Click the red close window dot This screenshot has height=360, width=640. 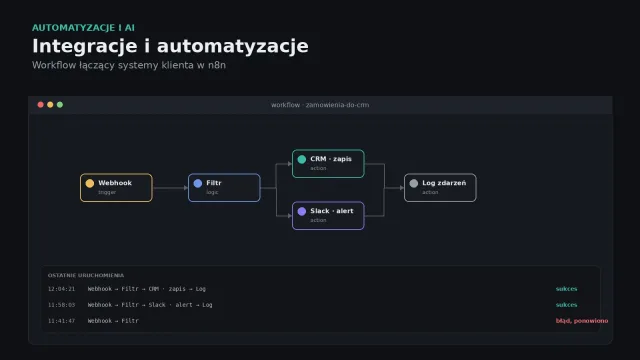tap(40, 105)
